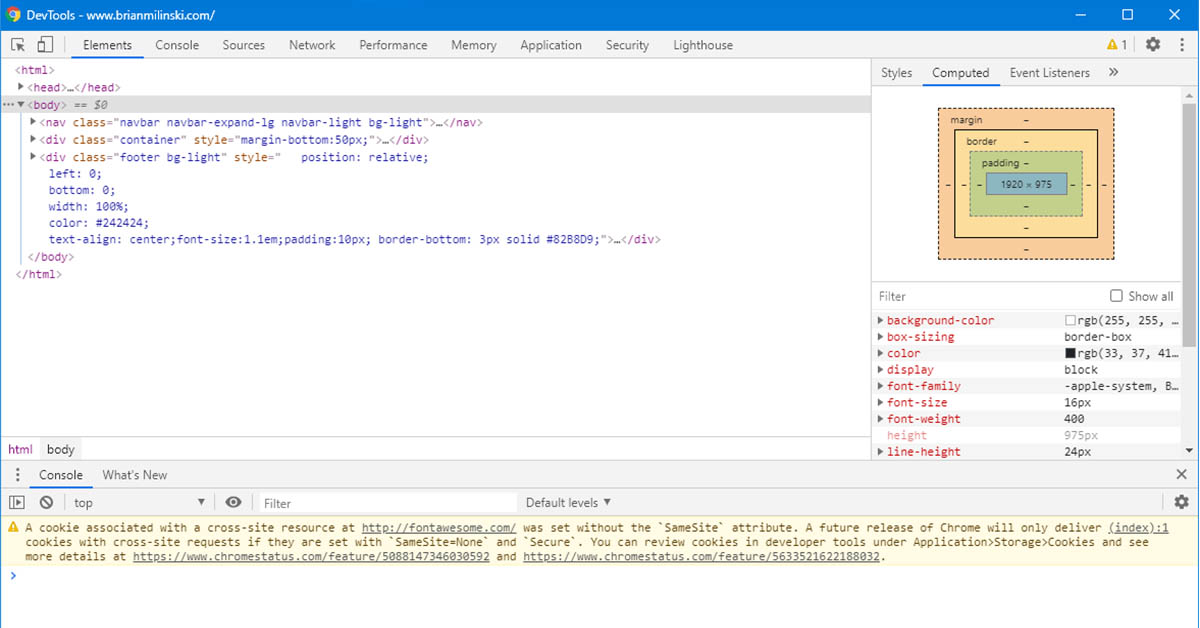This screenshot has width=1200, height=628.
Task: Close the console drawer with X
Action: [x=1182, y=475]
